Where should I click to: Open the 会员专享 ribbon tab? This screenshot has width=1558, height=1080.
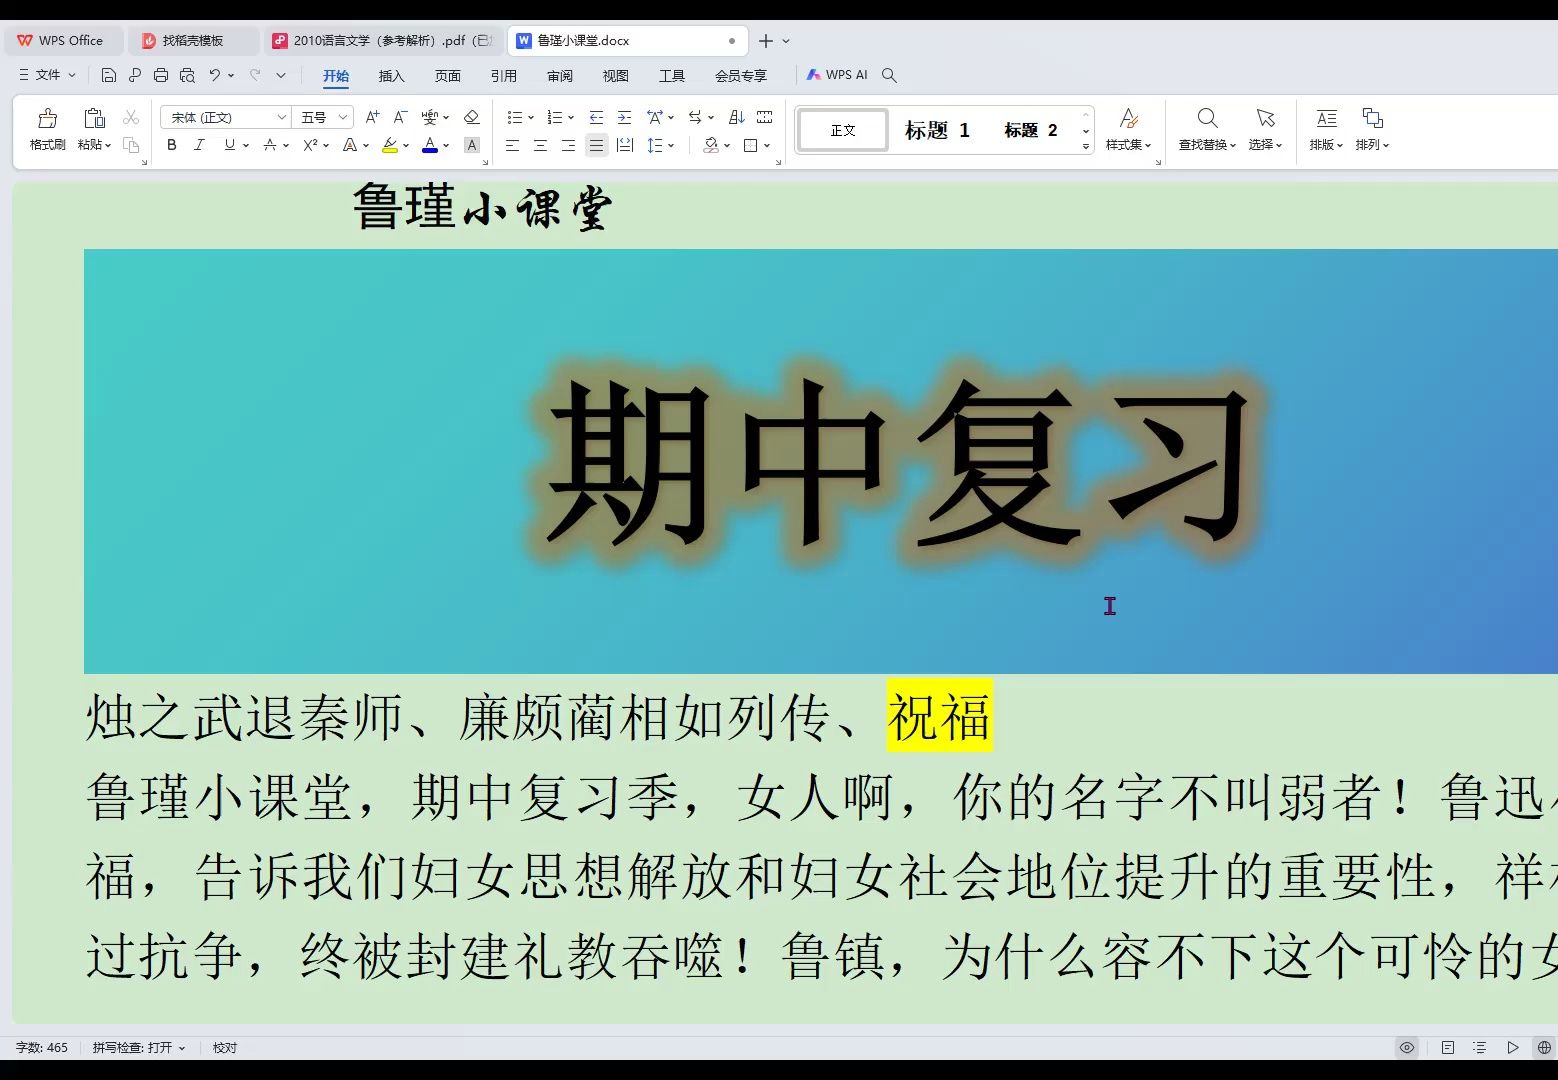(x=741, y=76)
